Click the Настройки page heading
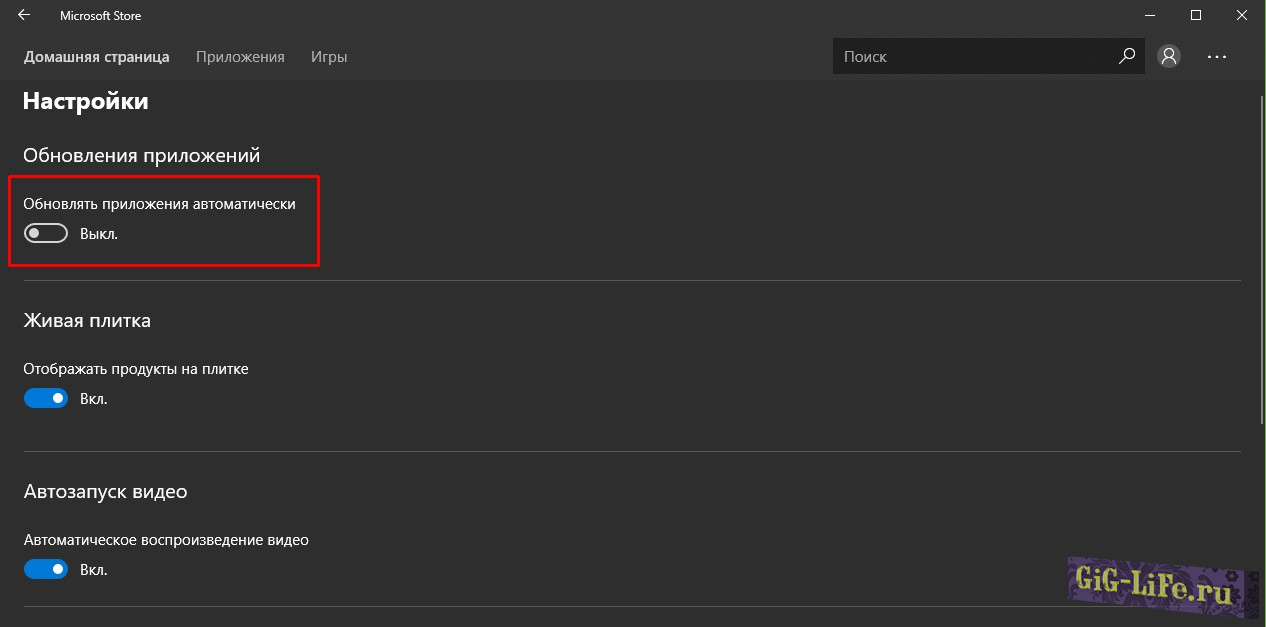Screen dimensions: 1266x627 [85, 101]
